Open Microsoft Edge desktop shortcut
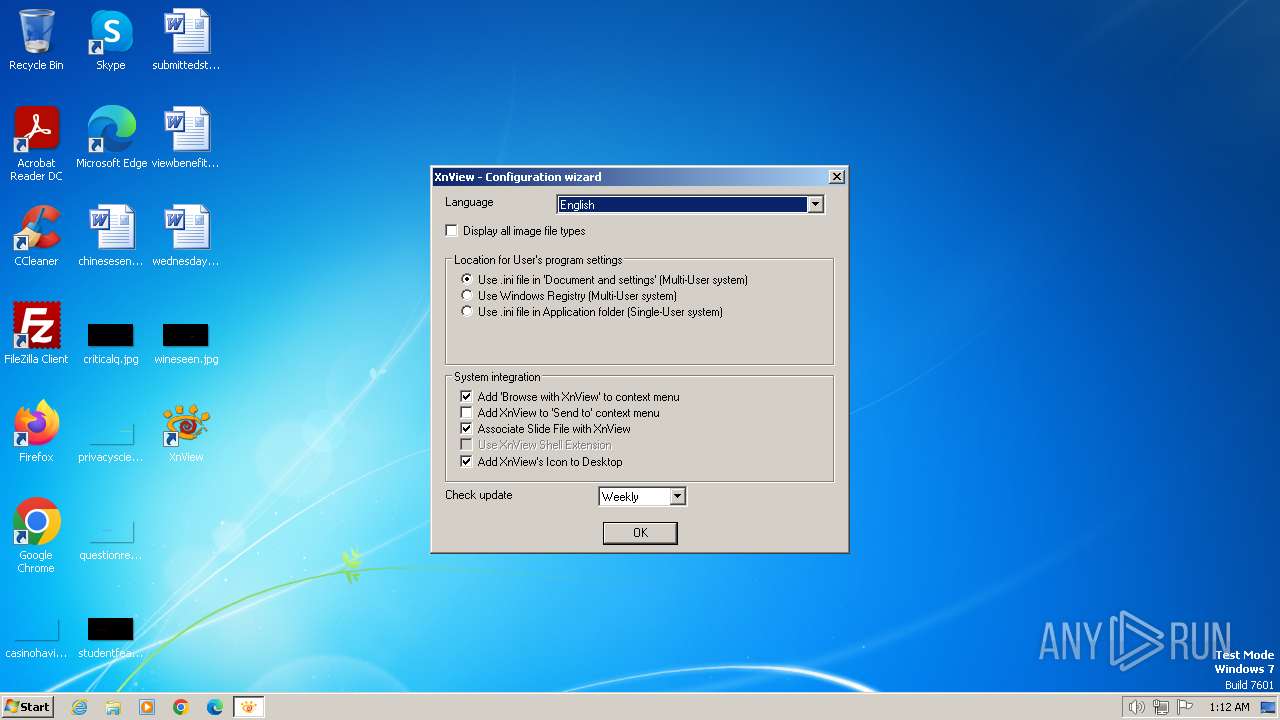 [x=111, y=137]
